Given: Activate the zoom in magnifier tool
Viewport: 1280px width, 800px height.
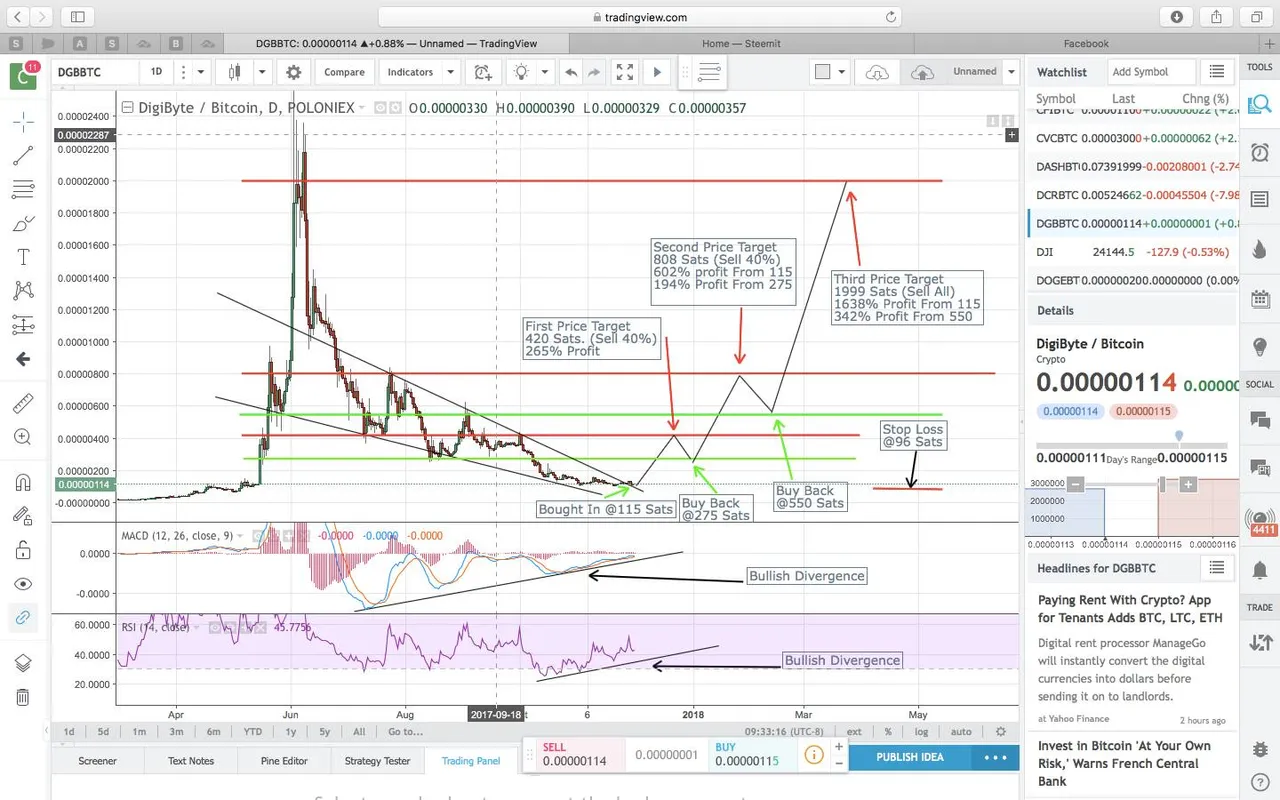Looking at the screenshot, I should (23, 437).
